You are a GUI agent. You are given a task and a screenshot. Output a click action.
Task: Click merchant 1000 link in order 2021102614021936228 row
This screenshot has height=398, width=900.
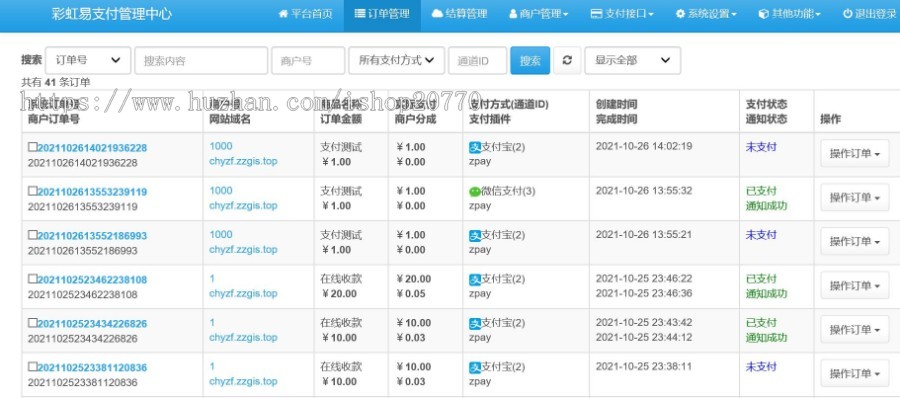(x=221, y=146)
